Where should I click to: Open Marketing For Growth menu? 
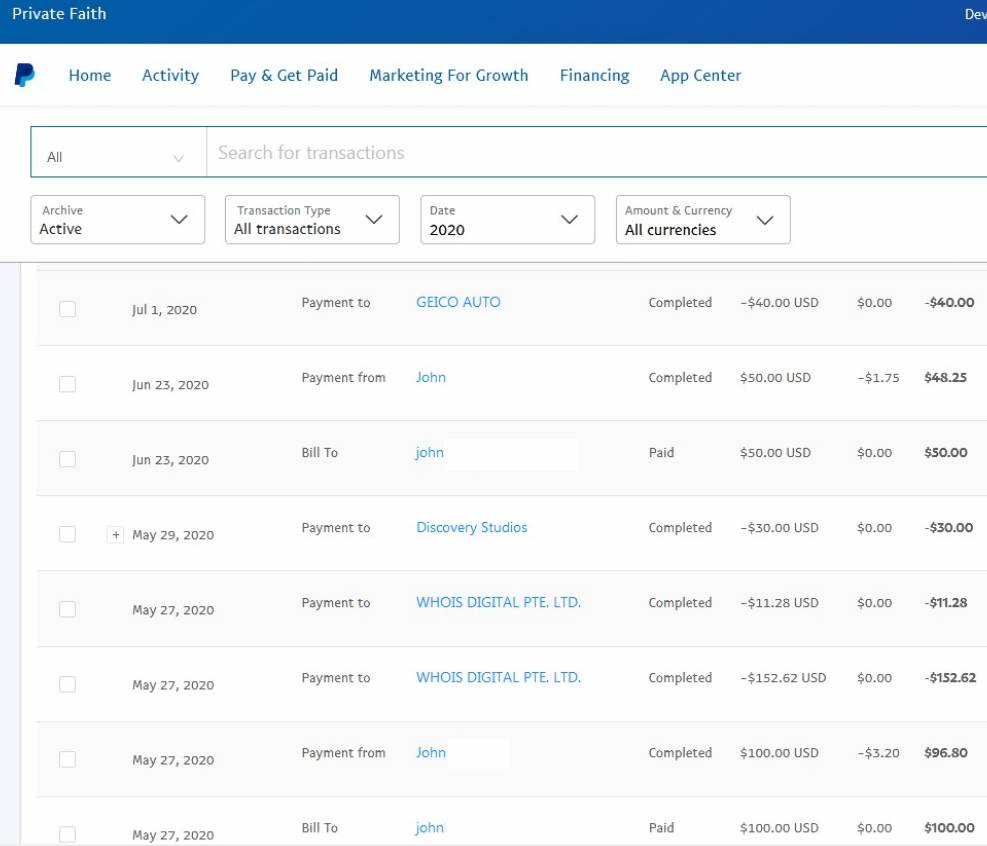point(449,76)
